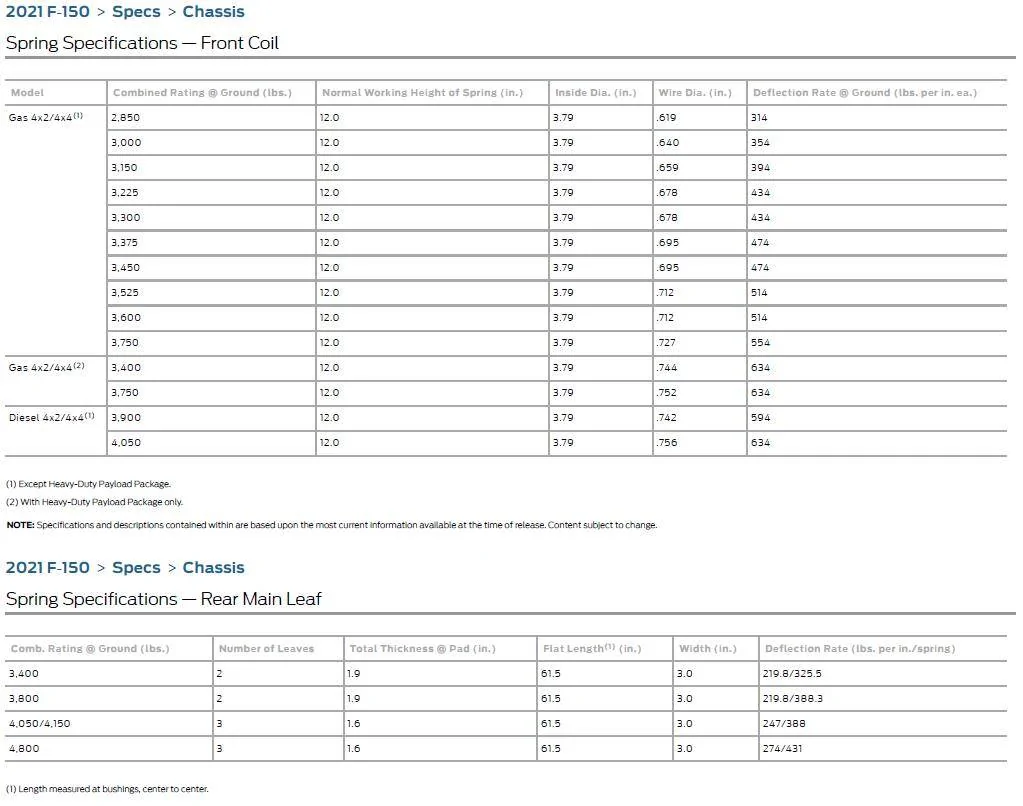Image resolution: width=1023 pixels, height=806 pixels.
Task: Click the "Combined Rating @ Ground (lbs.)" column header
Action: [202, 93]
